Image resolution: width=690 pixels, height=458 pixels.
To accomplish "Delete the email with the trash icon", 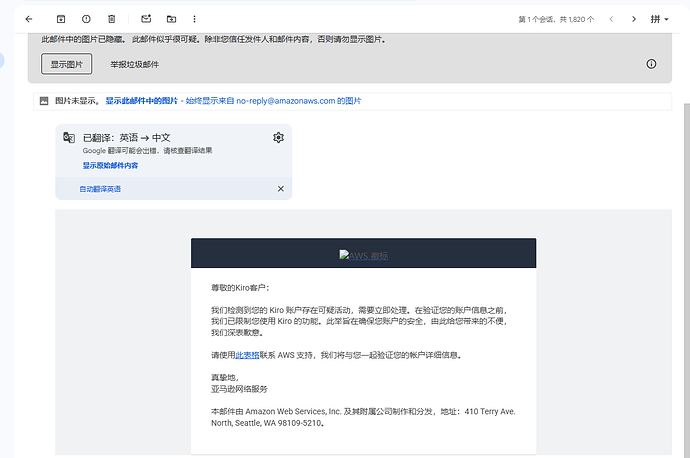I will point(112,19).
